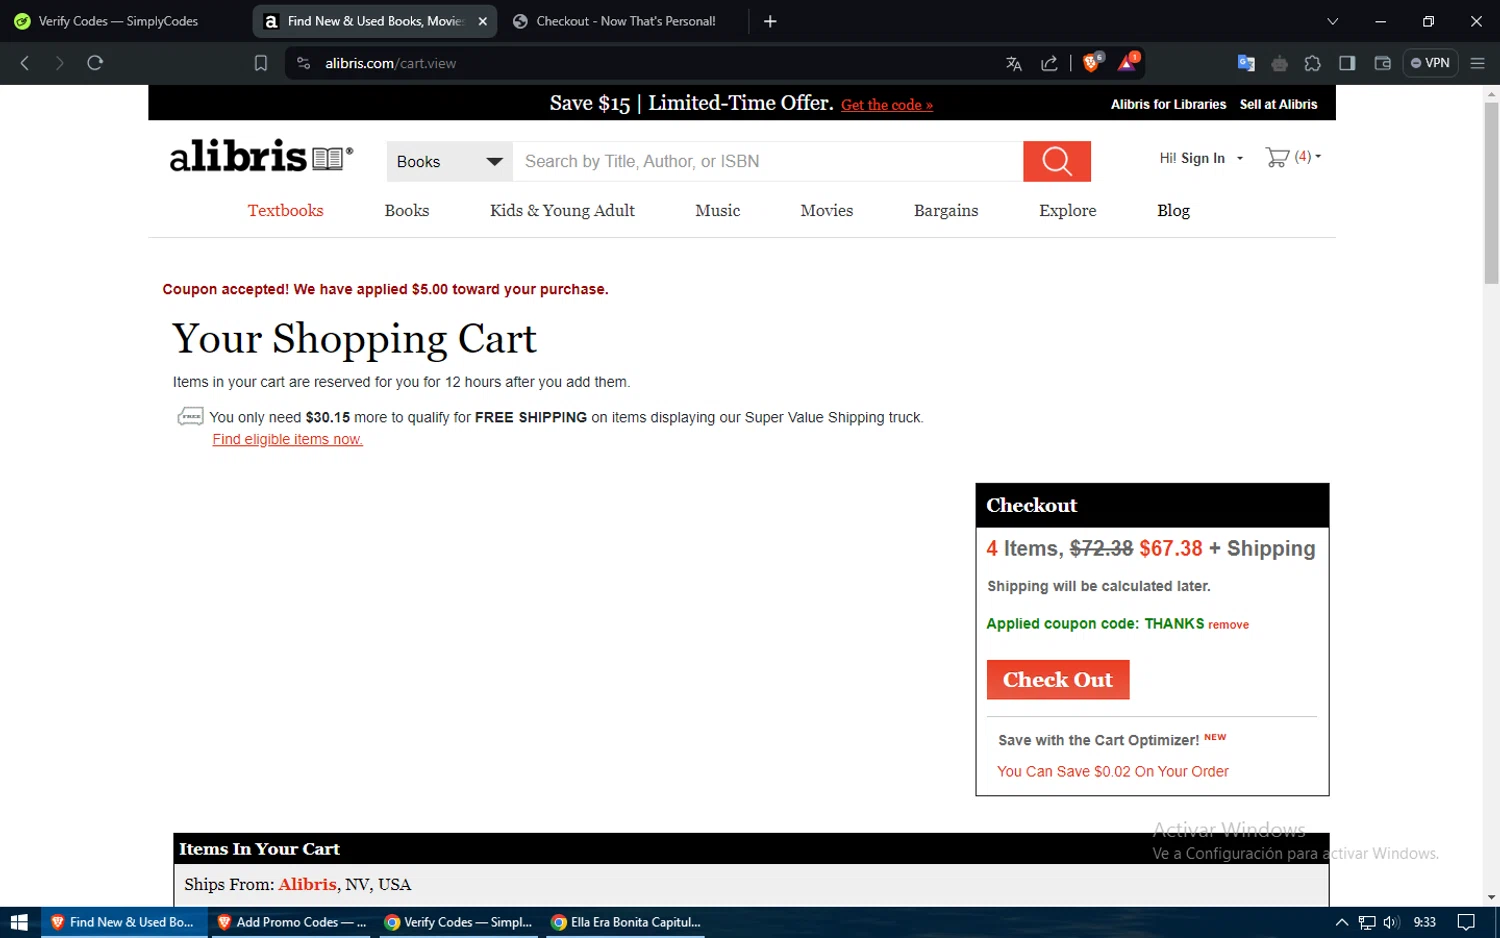1500x938 pixels.
Task: Open the browser hamburger menu
Action: [1477, 63]
